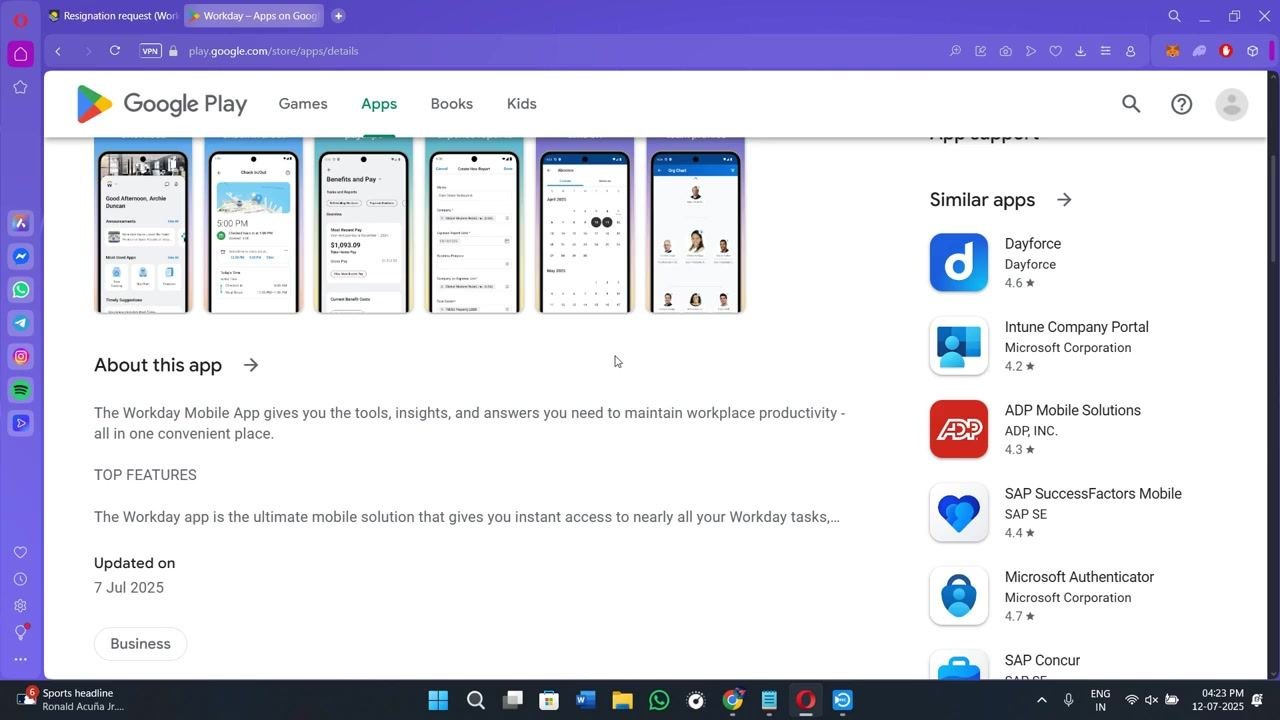This screenshot has height=720, width=1280.
Task: Open the Microsoft Authenticator app icon
Action: tap(959, 596)
